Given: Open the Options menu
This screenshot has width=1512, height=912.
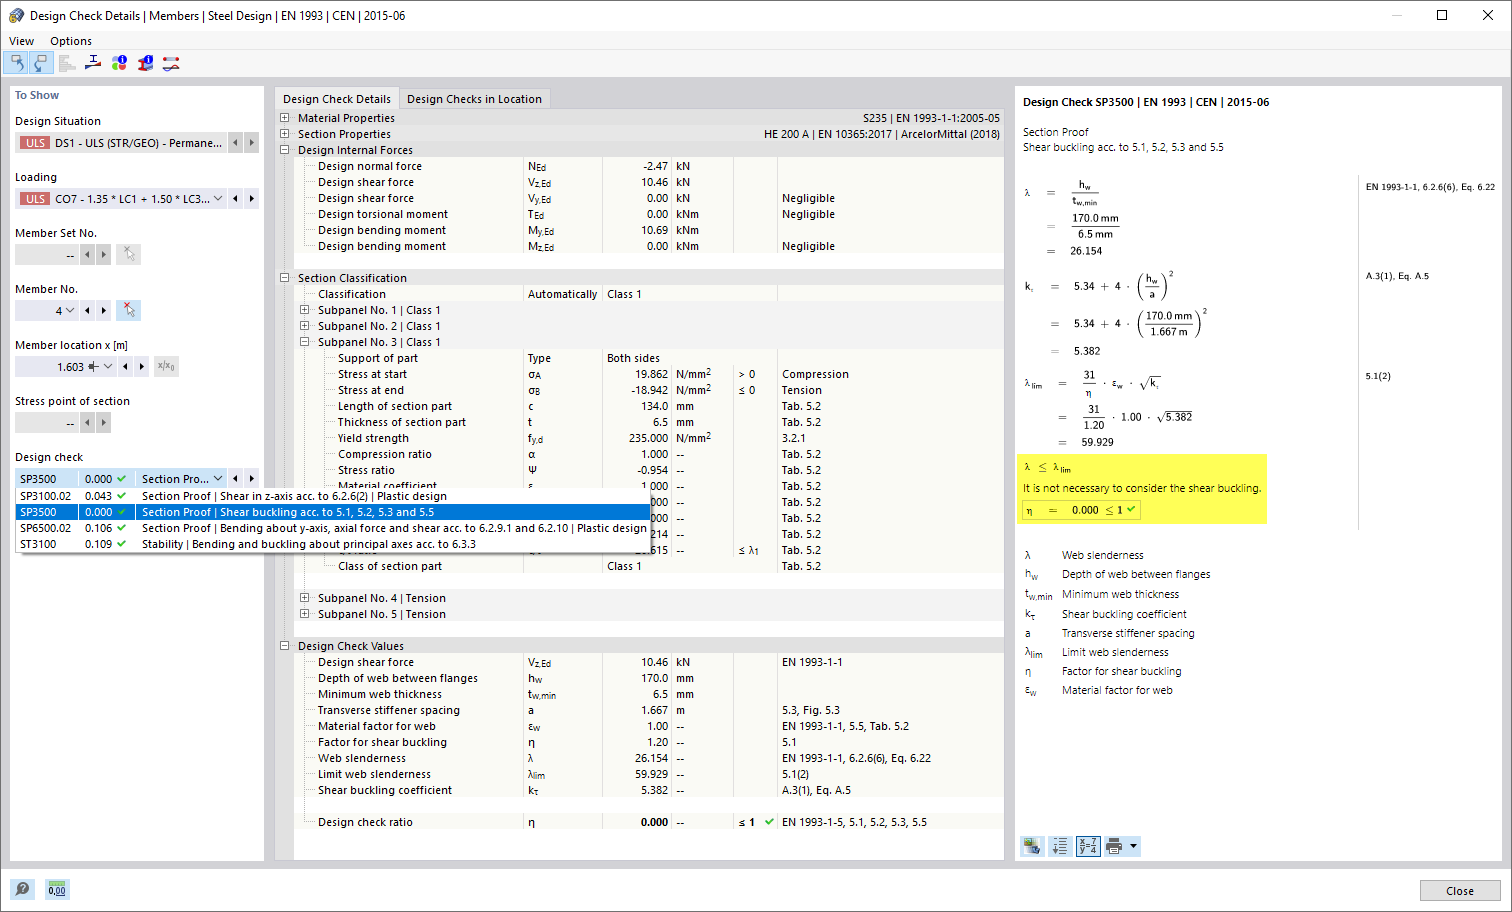Looking at the screenshot, I should [x=71, y=41].
